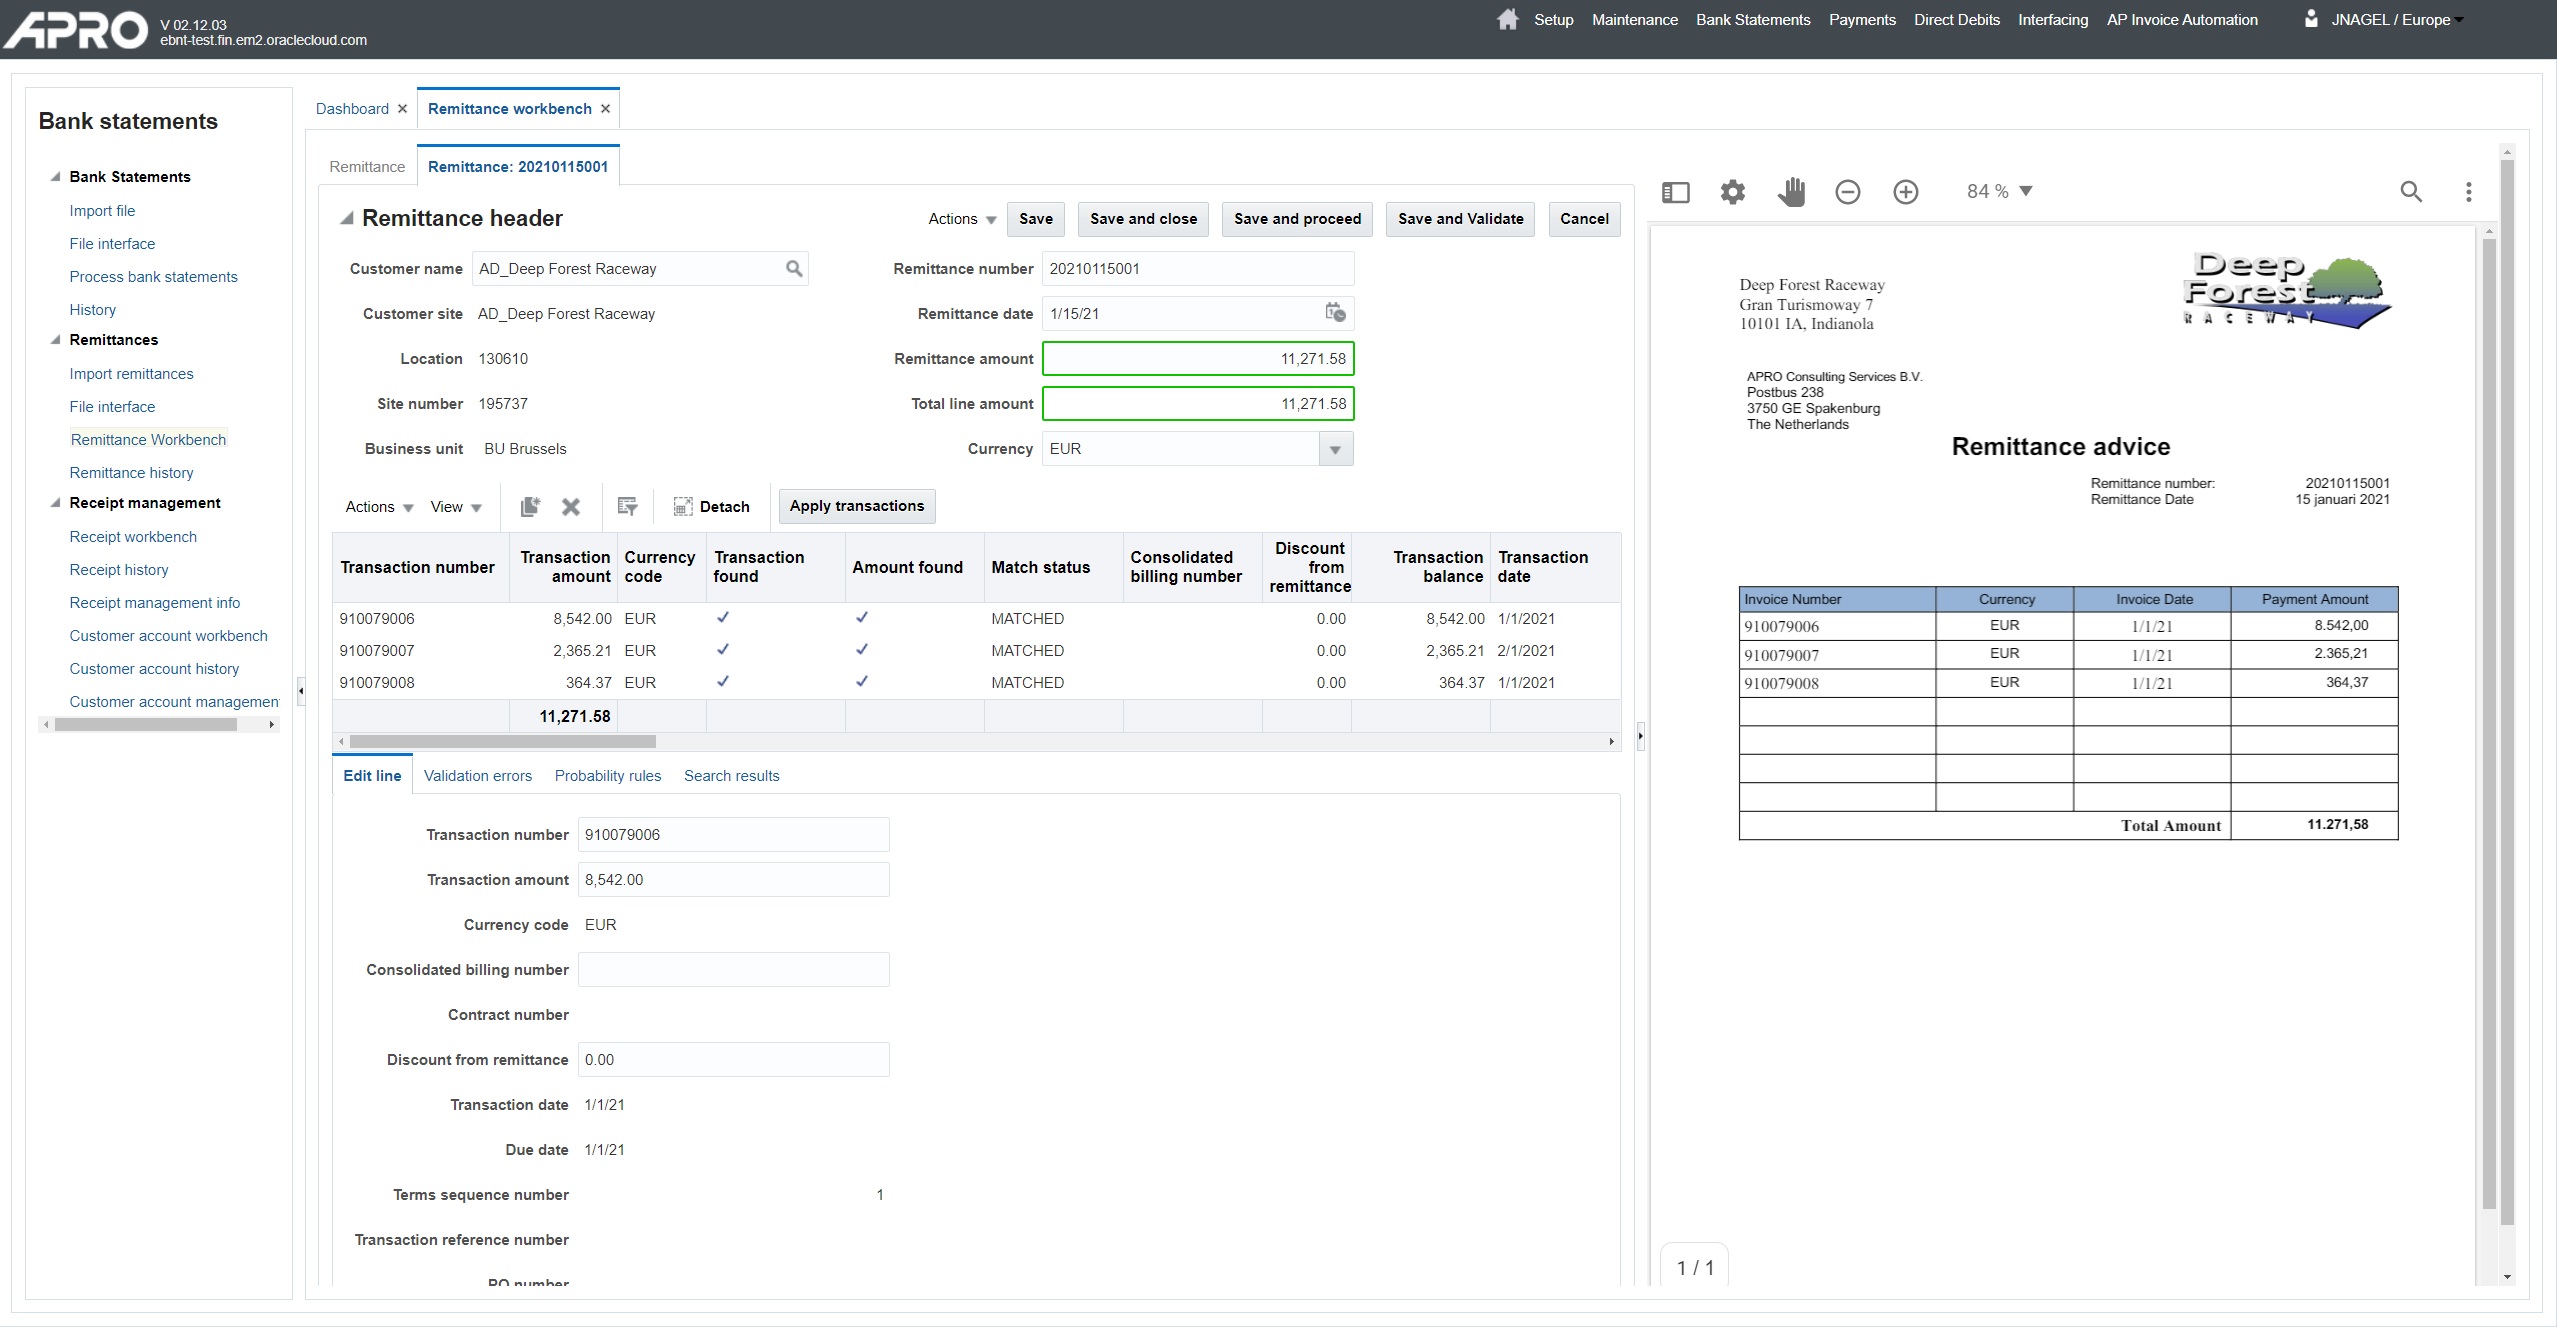Click the customer name search magnifier
This screenshot has width=2557, height=1327.
coord(794,269)
